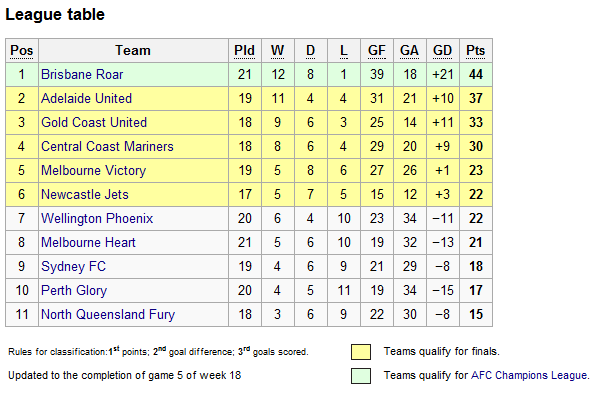The height and width of the screenshot is (398, 598).
Task: Select the Sydney FC link
Action: coord(73,266)
